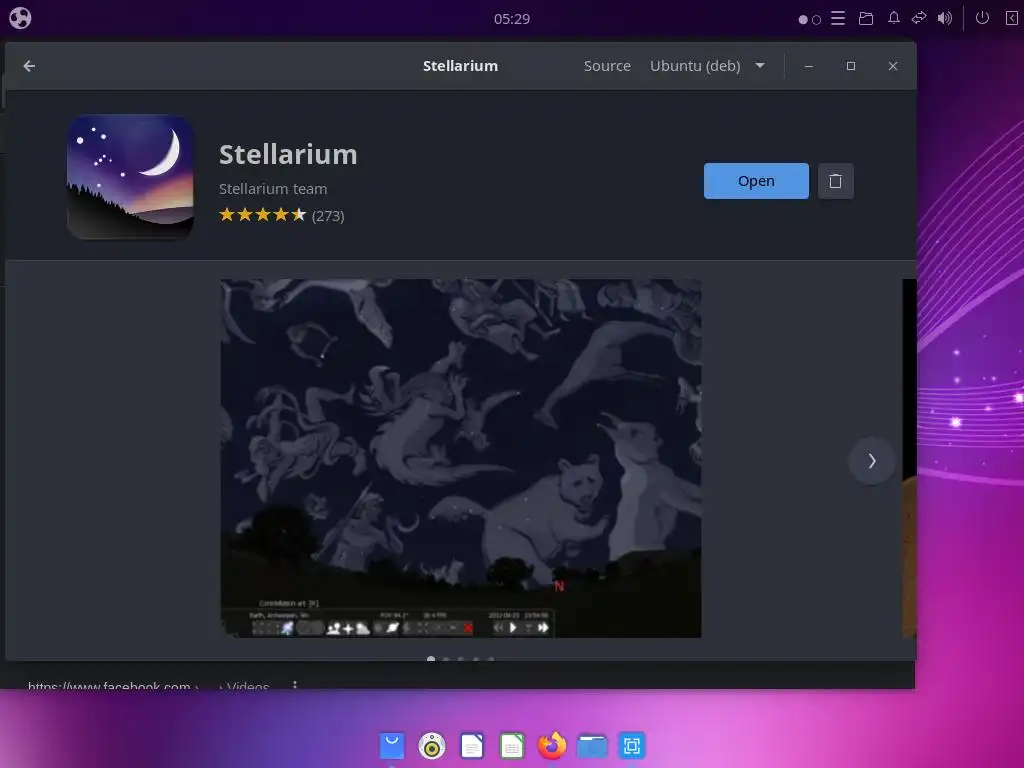The height and width of the screenshot is (768, 1024).
Task: Open Stellarium with the Open button
Action: click(x=756, y=181)
